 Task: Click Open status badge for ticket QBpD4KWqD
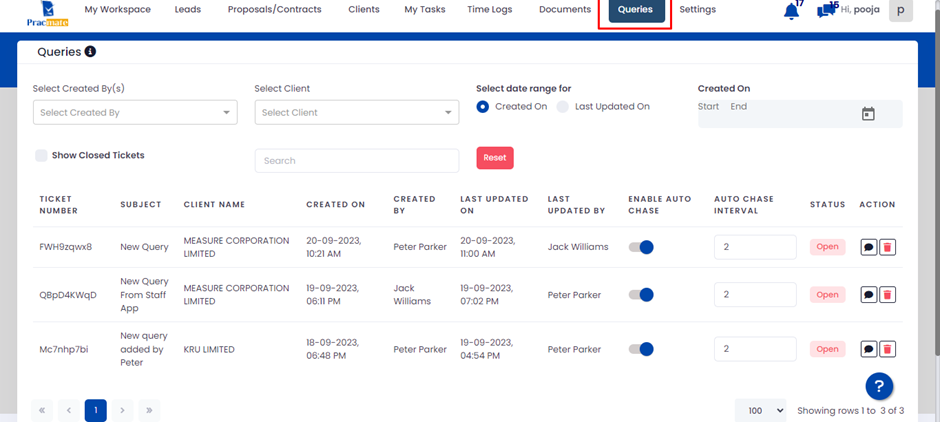(827, 294)
